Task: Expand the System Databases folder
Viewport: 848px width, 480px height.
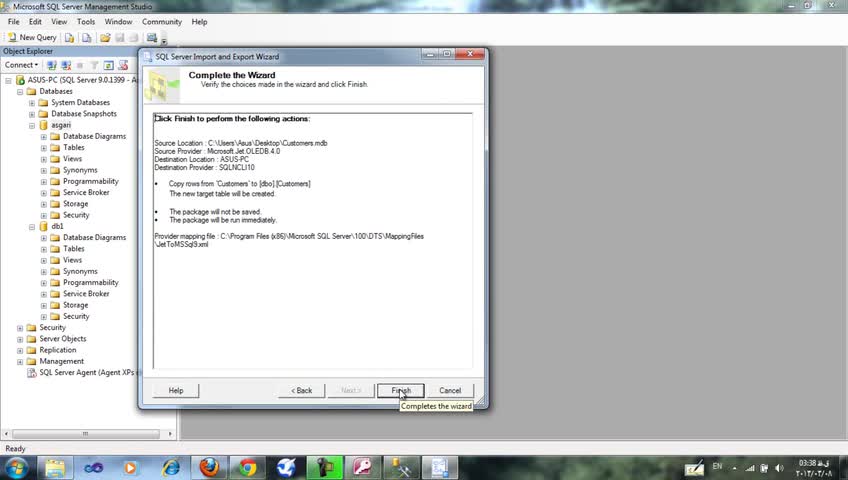Action: [32, 103]
